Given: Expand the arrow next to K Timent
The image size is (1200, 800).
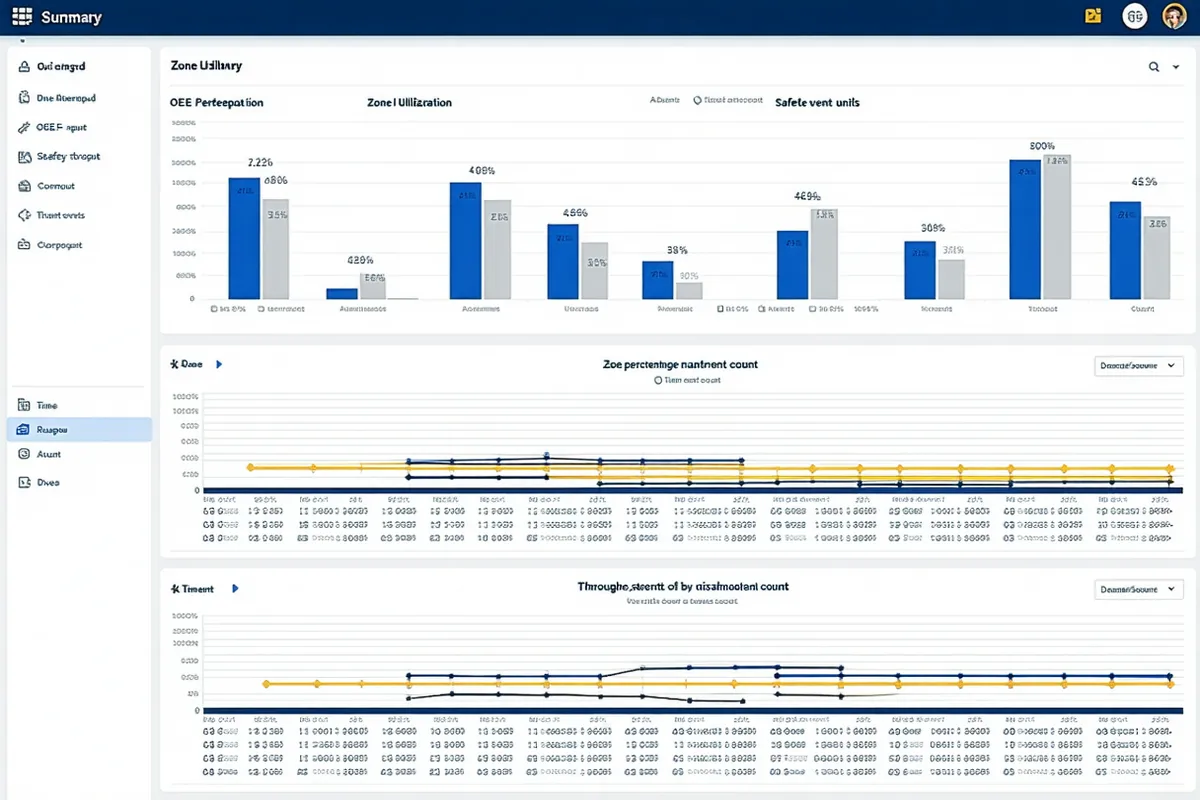Looking at the screenshot, I should pyautogui.click(x=235, y=589).
